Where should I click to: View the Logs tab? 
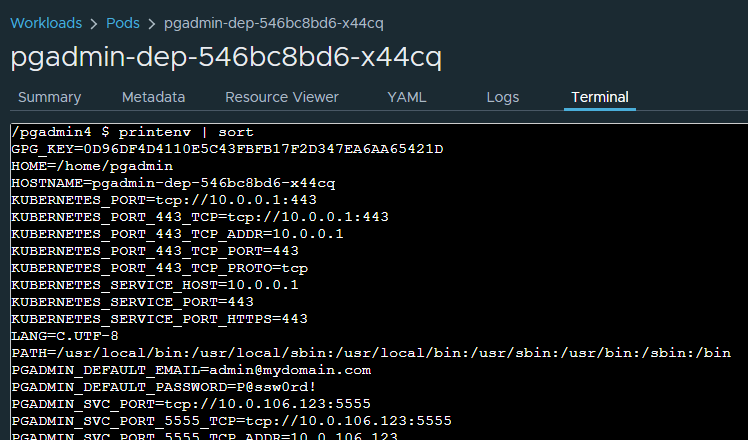click(503, 97)
